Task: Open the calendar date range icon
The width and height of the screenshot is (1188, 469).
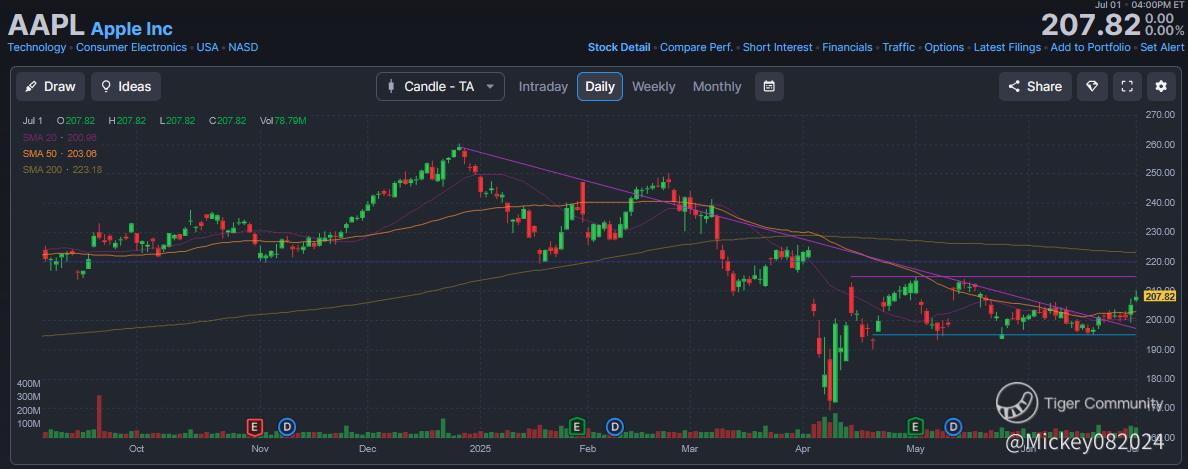Action: (x=769, y=86)
